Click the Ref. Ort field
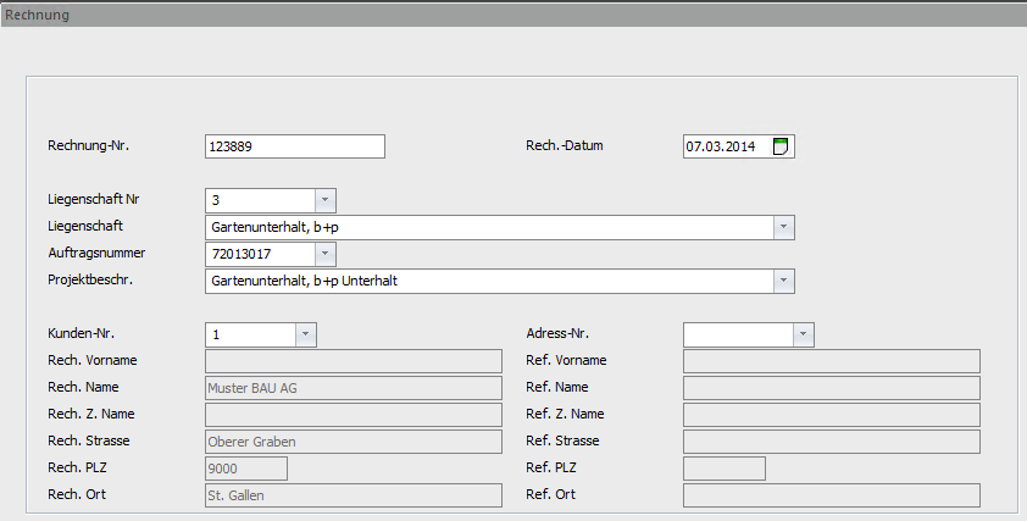 [x=831, y=496]
